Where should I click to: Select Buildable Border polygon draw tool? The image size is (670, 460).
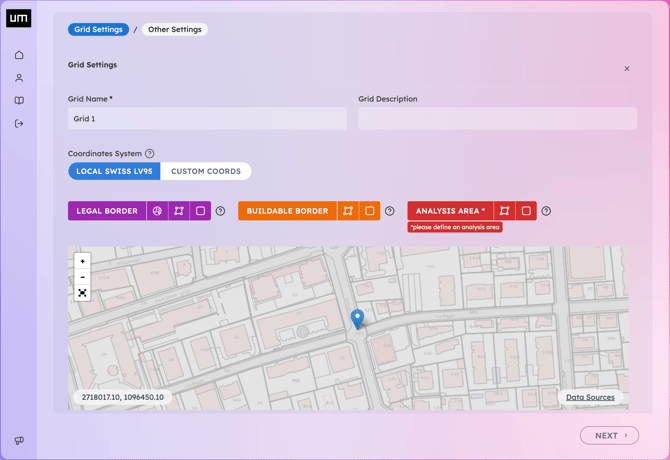(348, 211)
